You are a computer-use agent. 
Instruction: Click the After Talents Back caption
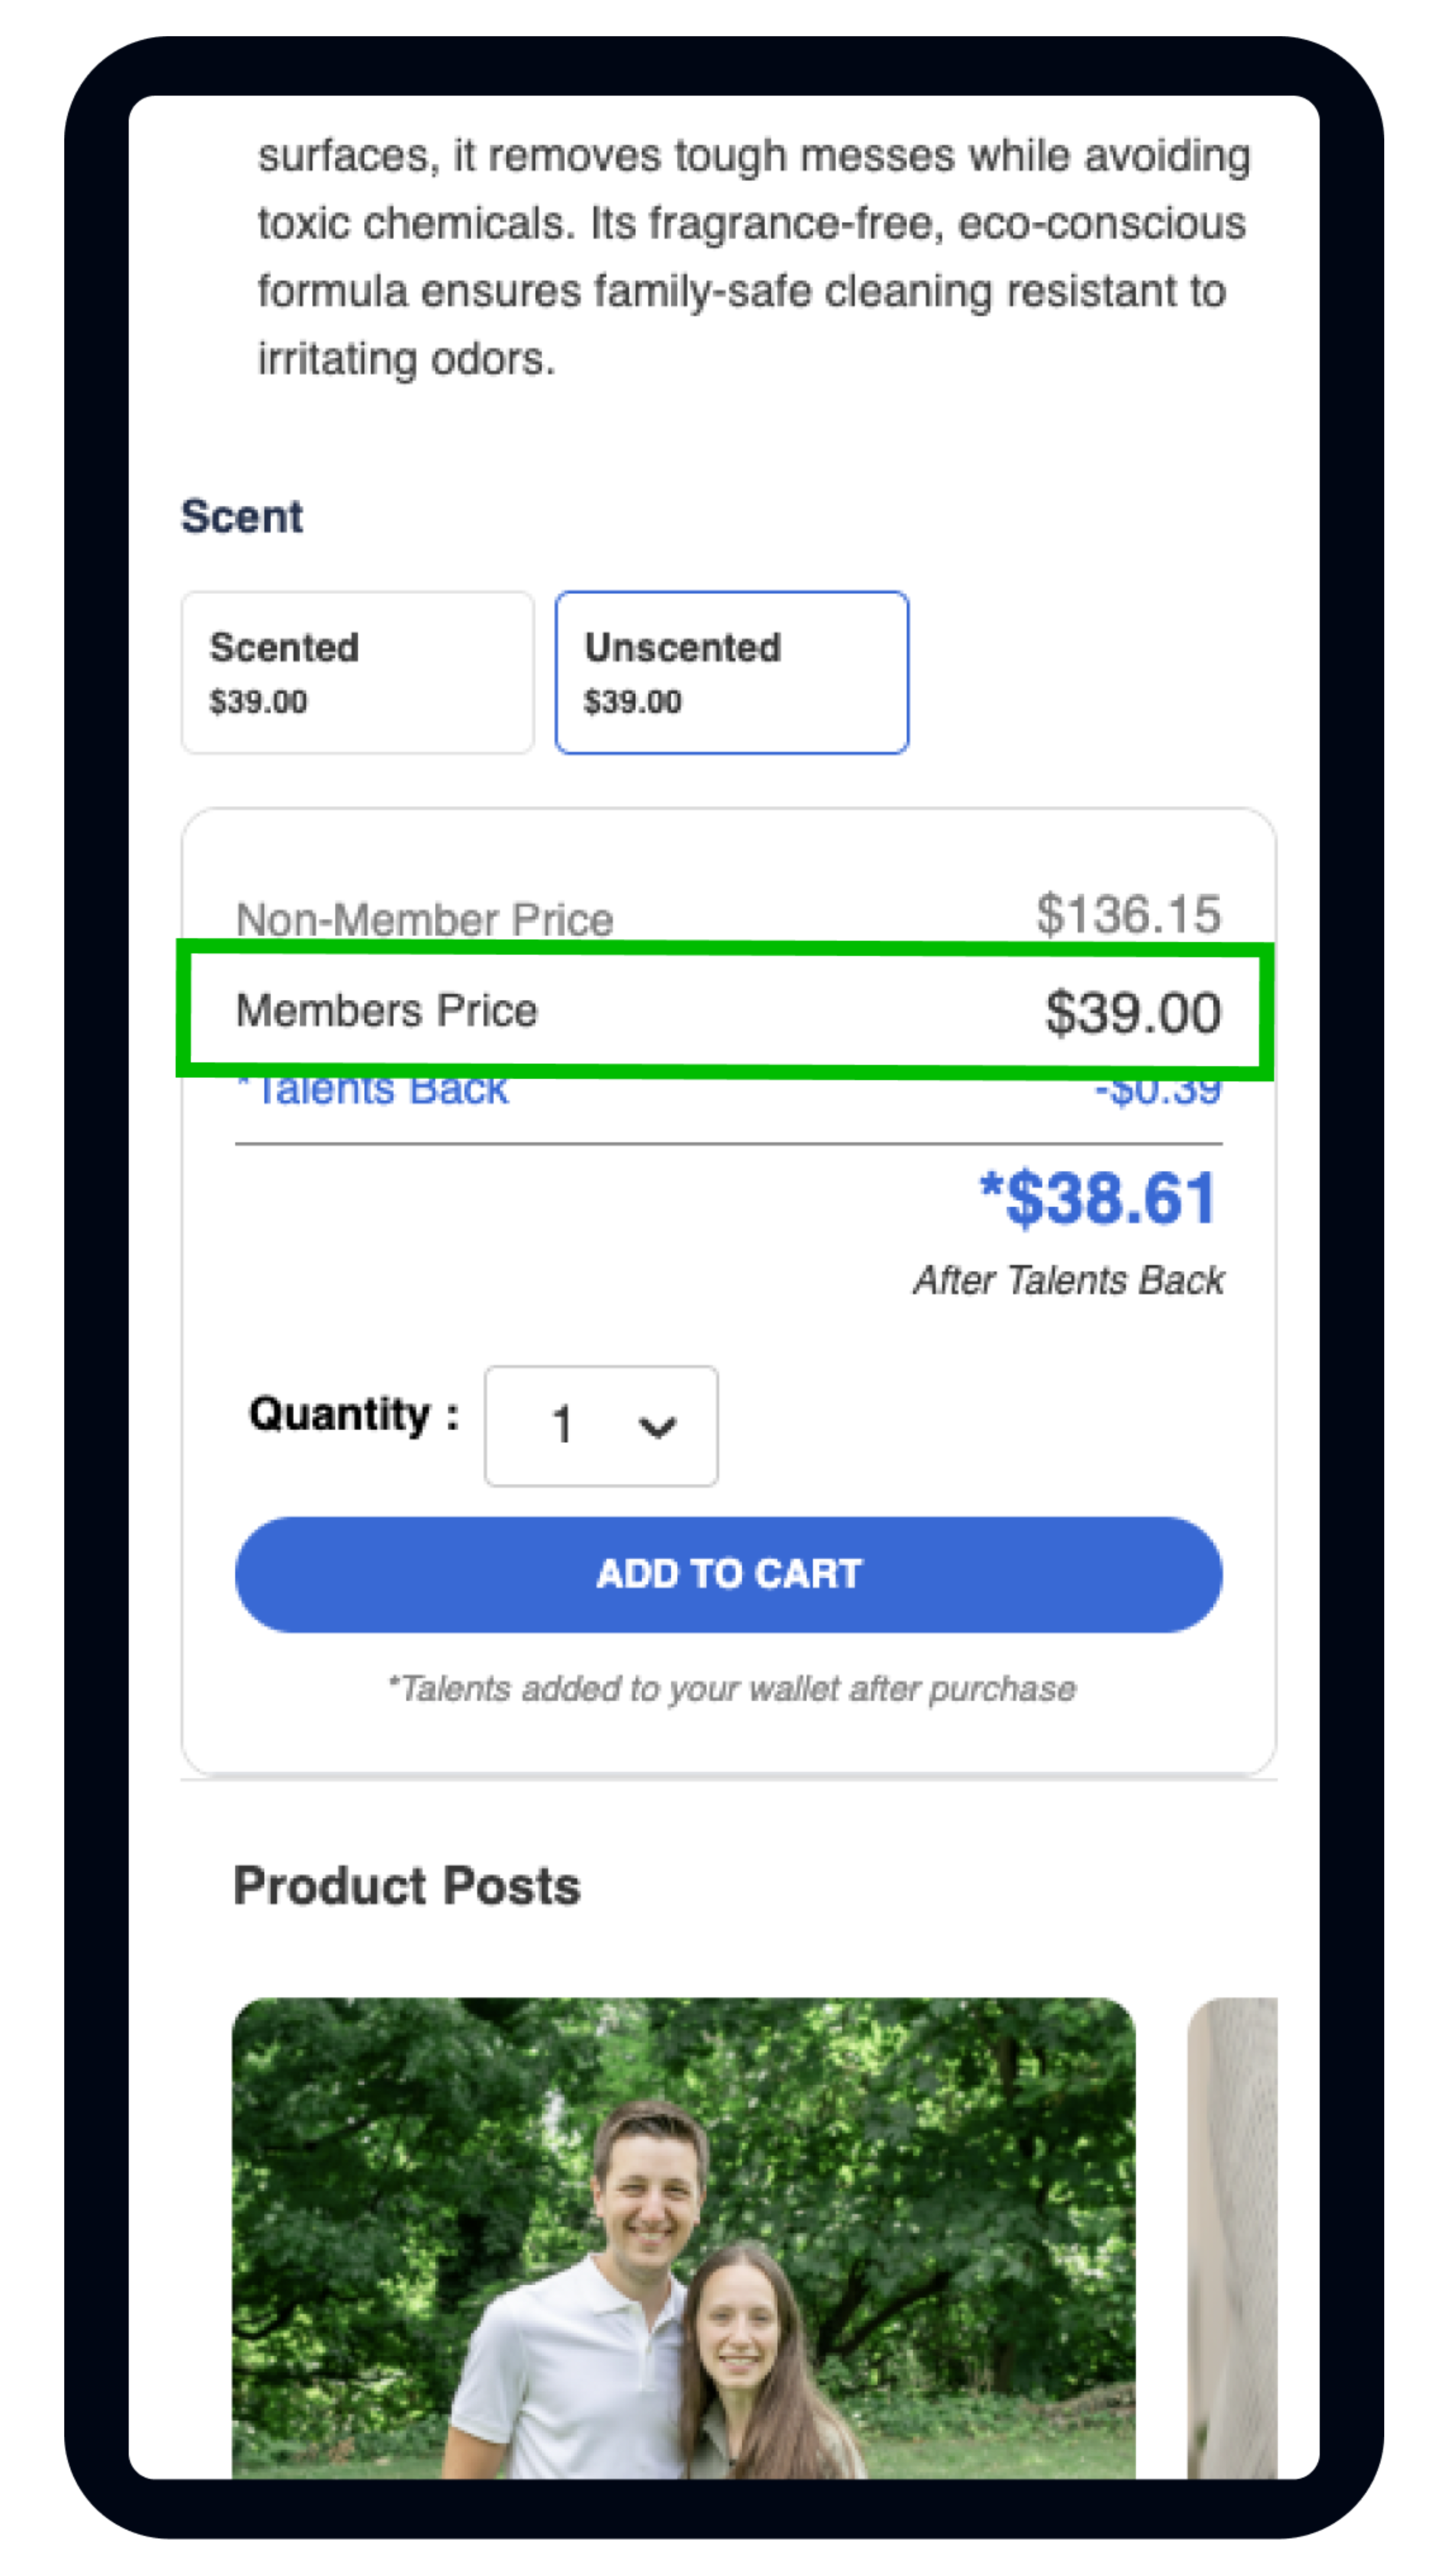(x=1068, y=1280)
